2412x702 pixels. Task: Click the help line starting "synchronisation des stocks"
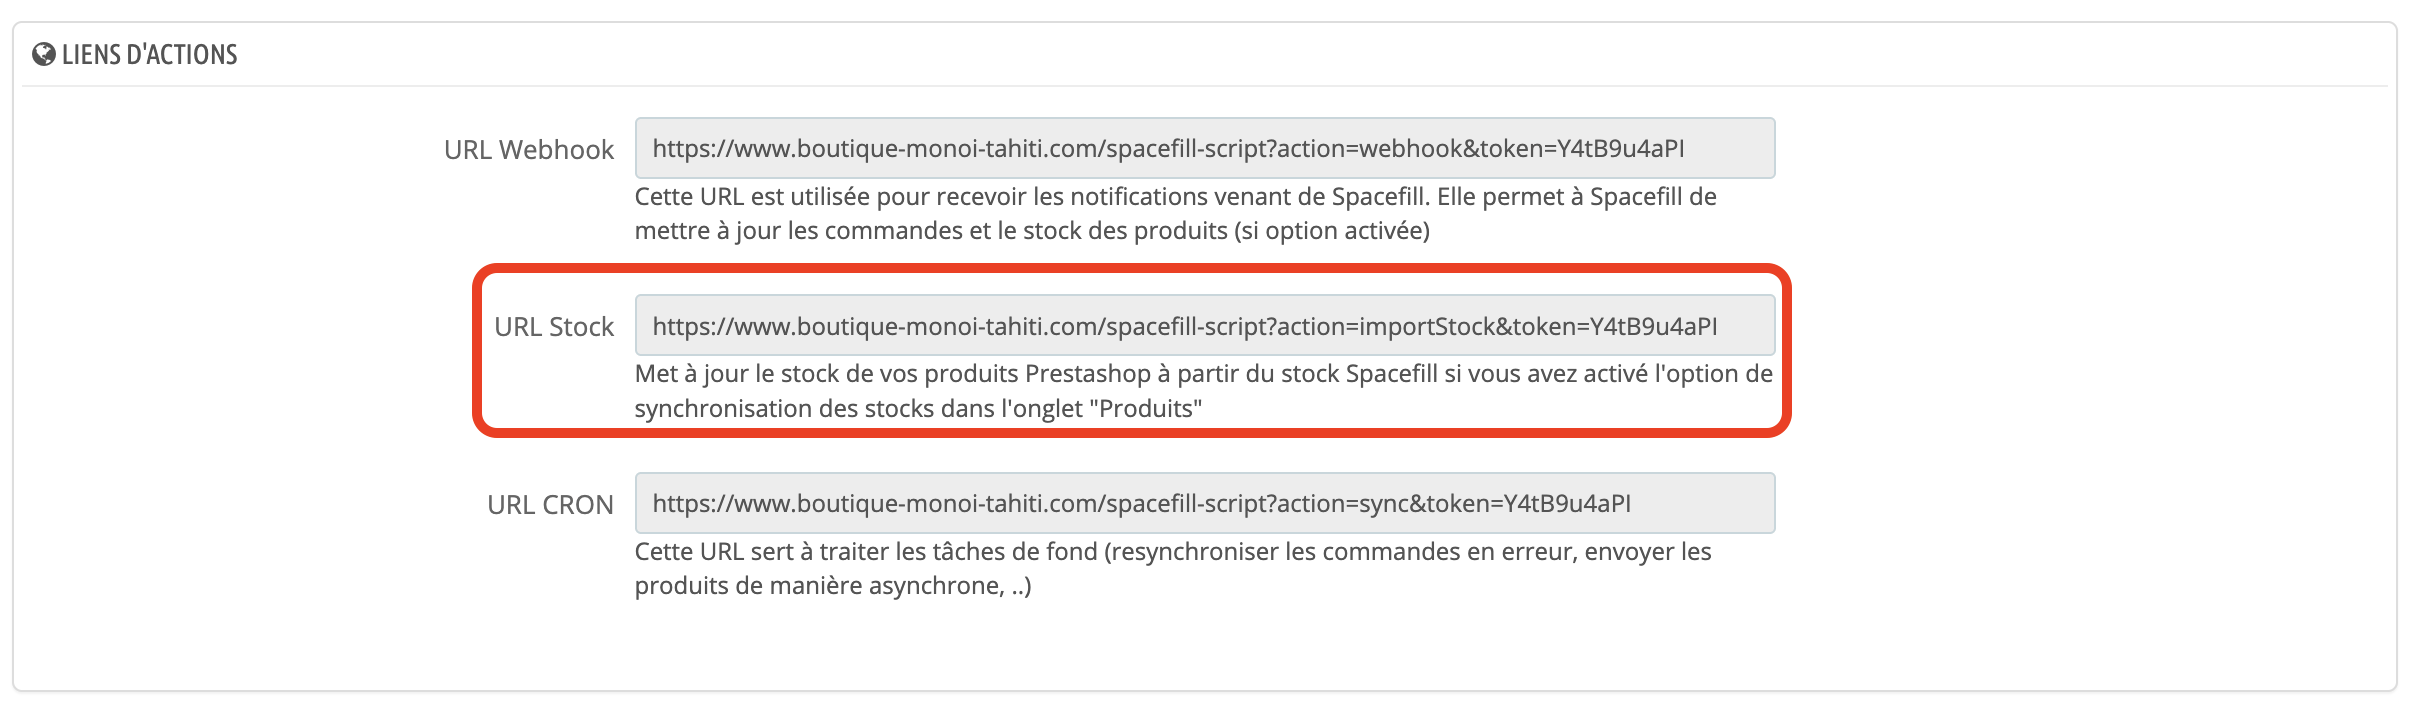click(x=918, y=409)
